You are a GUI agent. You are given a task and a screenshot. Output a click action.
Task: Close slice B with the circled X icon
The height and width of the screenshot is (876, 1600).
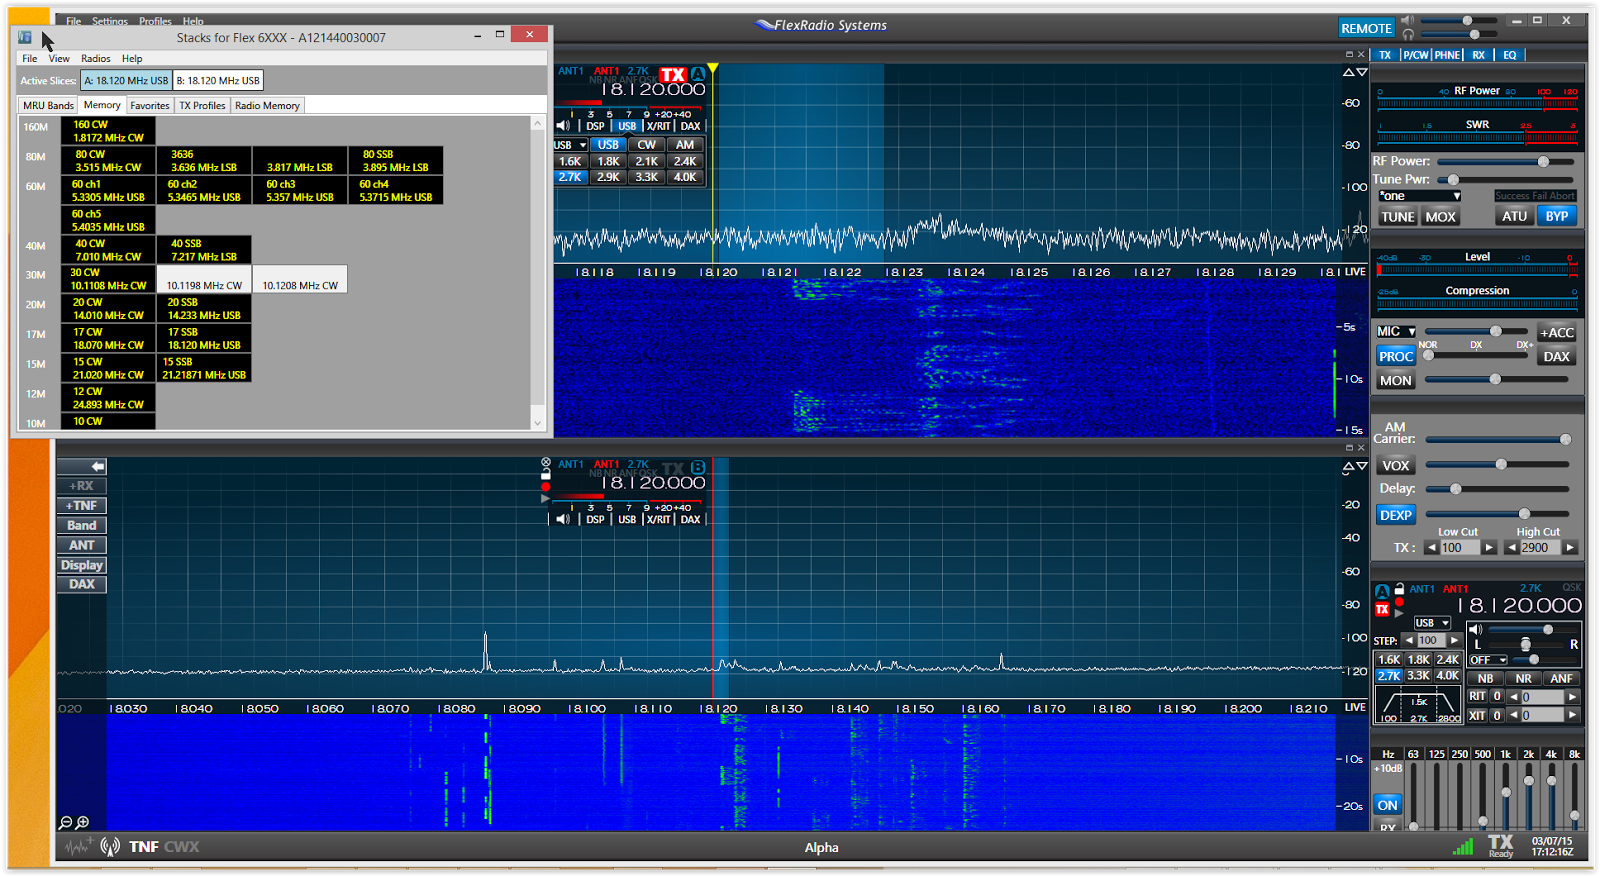pos(546,463)
